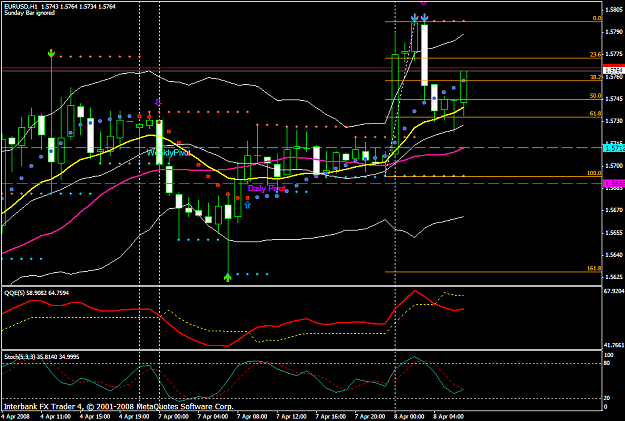Click the 1.5655 price axis label
625x421 pixels.
click(x=614, y=232)
